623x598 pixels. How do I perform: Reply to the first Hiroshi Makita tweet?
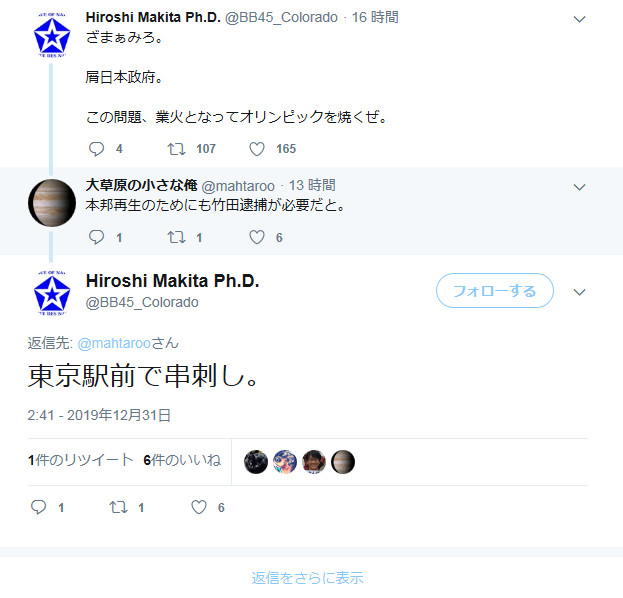click(96, 149)
